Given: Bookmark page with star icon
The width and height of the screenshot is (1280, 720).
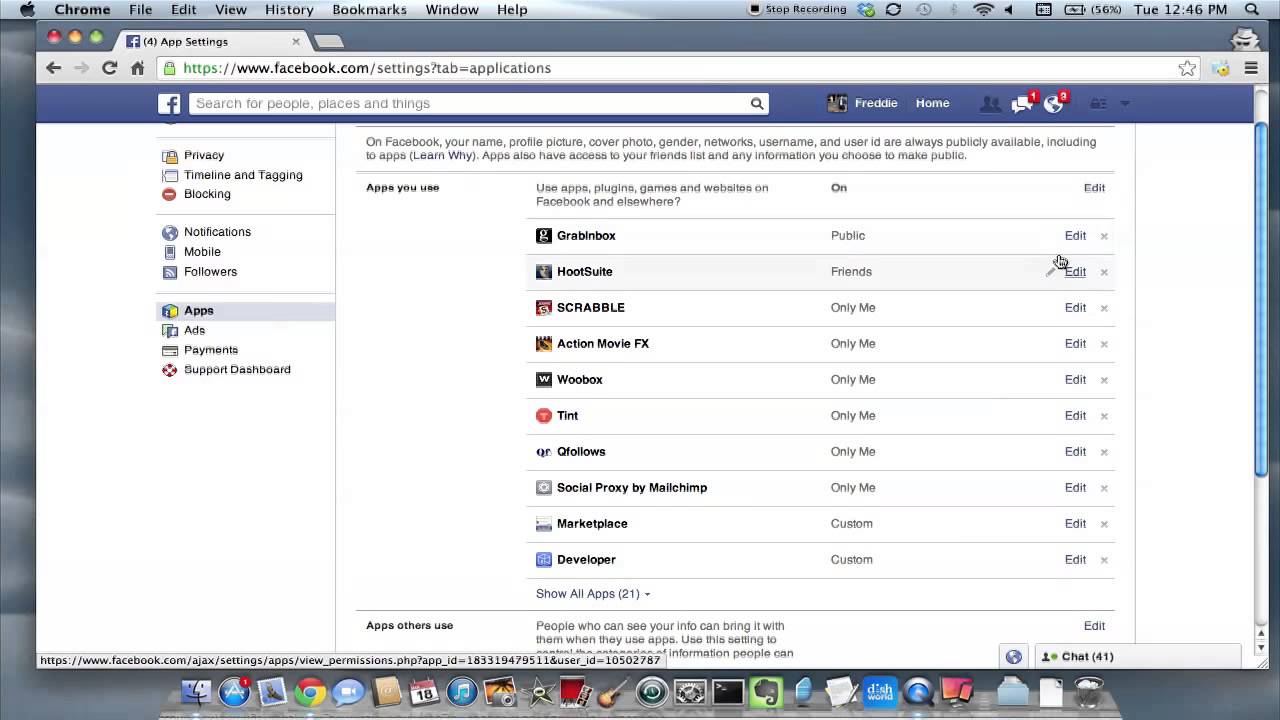Looking at the screenshot, I should click(x=1187, y=68).
